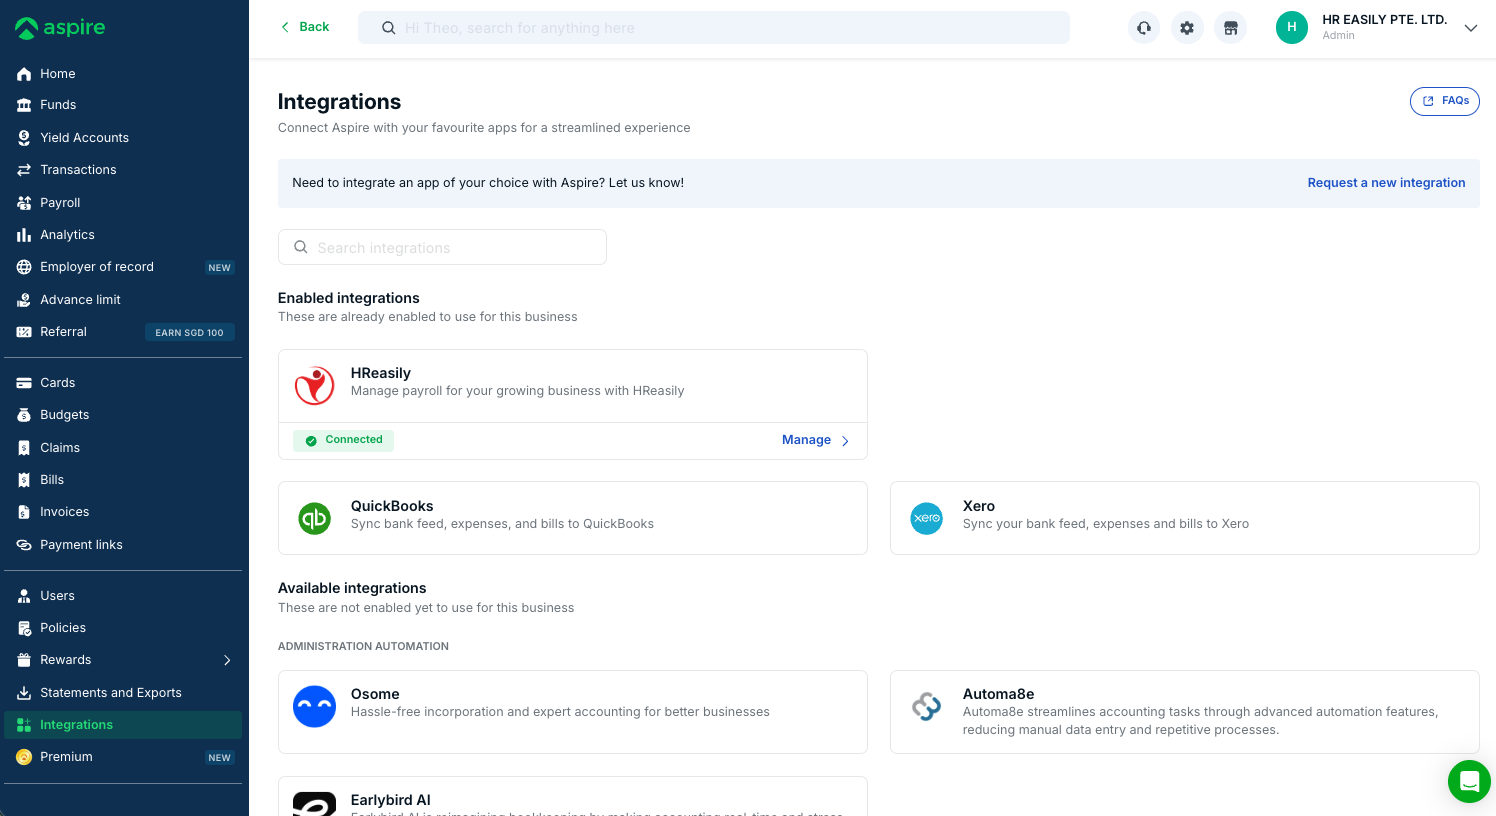Expand the Rewards submenu chevron
The width and height of the screenshot is (1496, 816).
227,660
